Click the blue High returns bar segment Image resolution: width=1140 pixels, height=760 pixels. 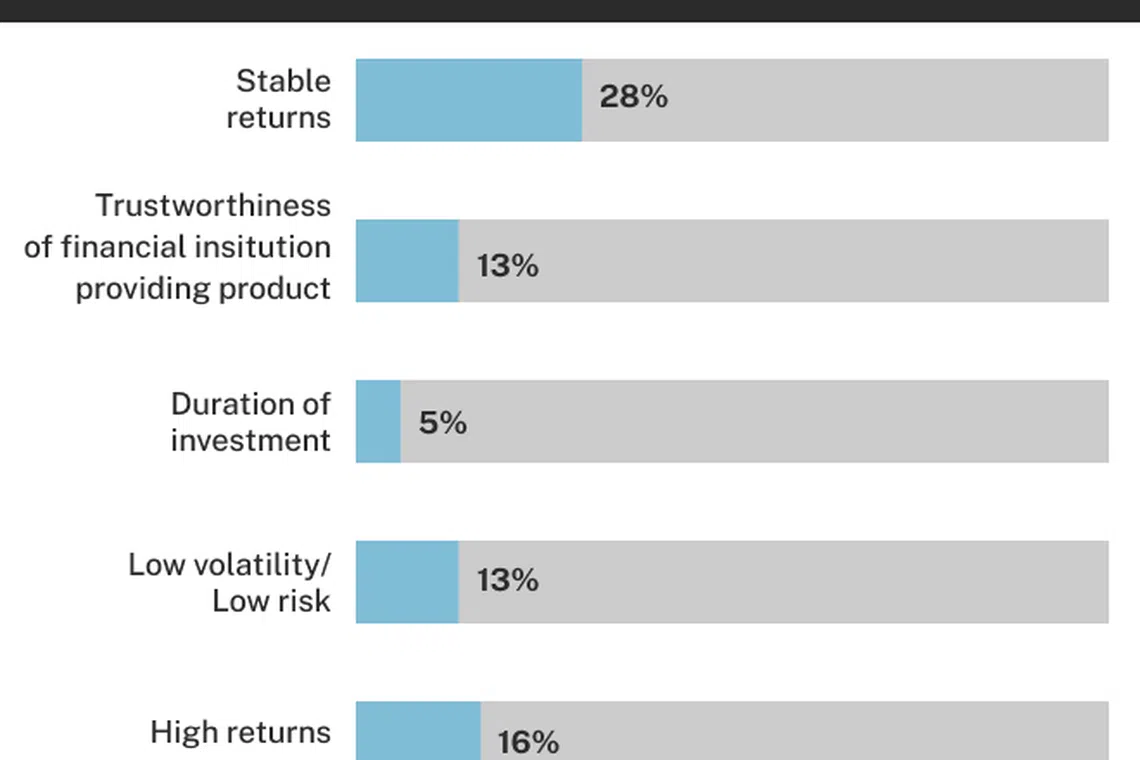(418, 732)
